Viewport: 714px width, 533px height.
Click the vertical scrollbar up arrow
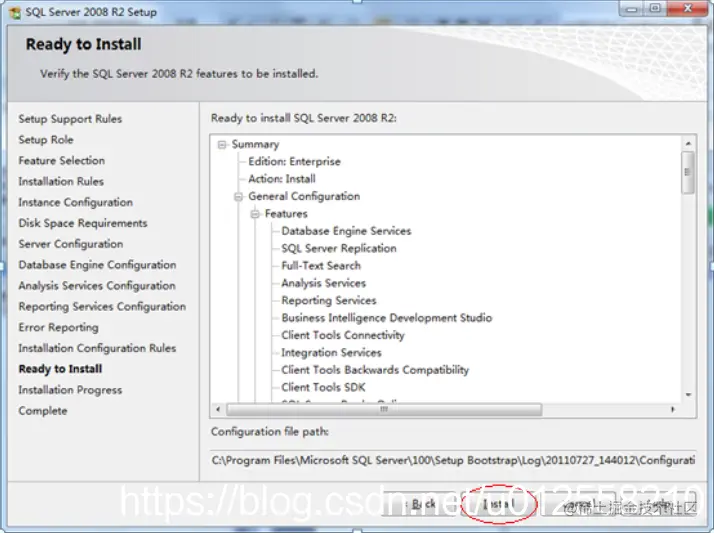[688, 143]
